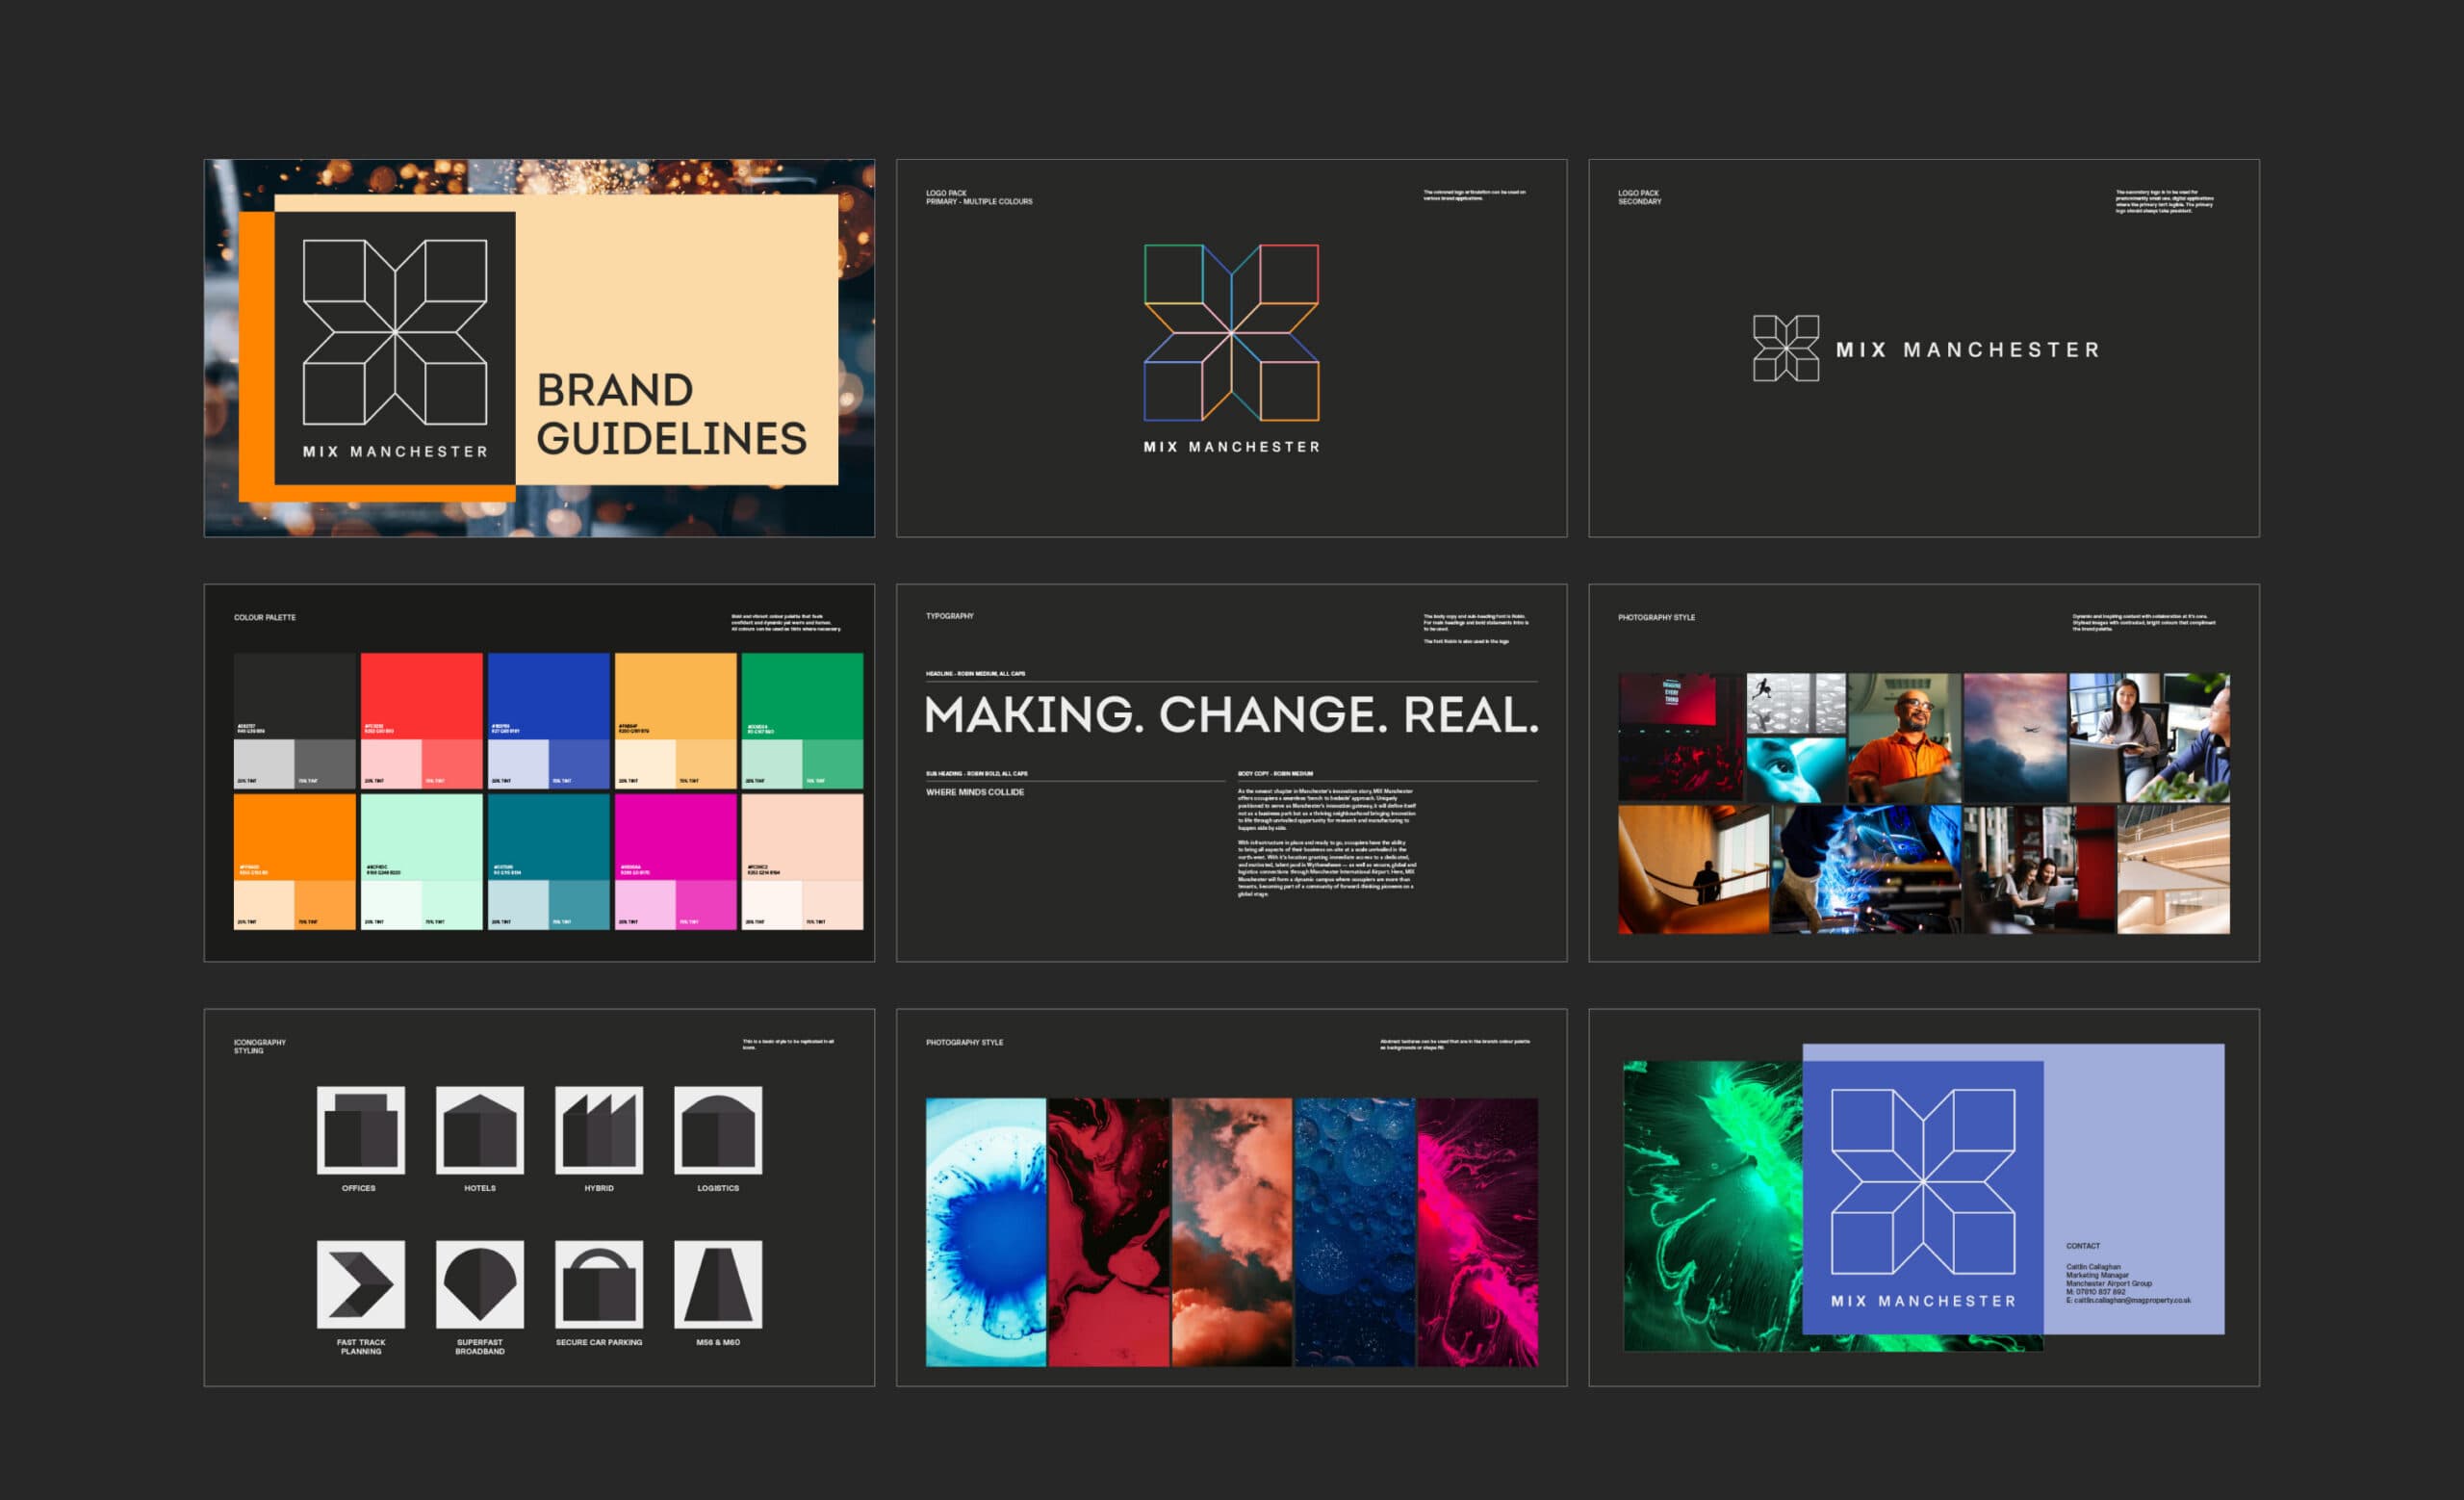Pick the teal colour swatch
2464x1500 pixels.
click(x=548, y=837)
